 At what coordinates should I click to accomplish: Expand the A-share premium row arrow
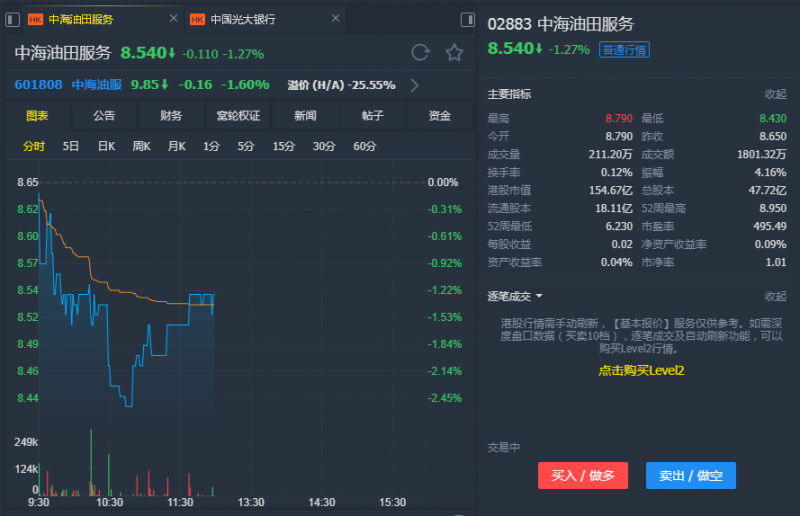pos(414,85)
